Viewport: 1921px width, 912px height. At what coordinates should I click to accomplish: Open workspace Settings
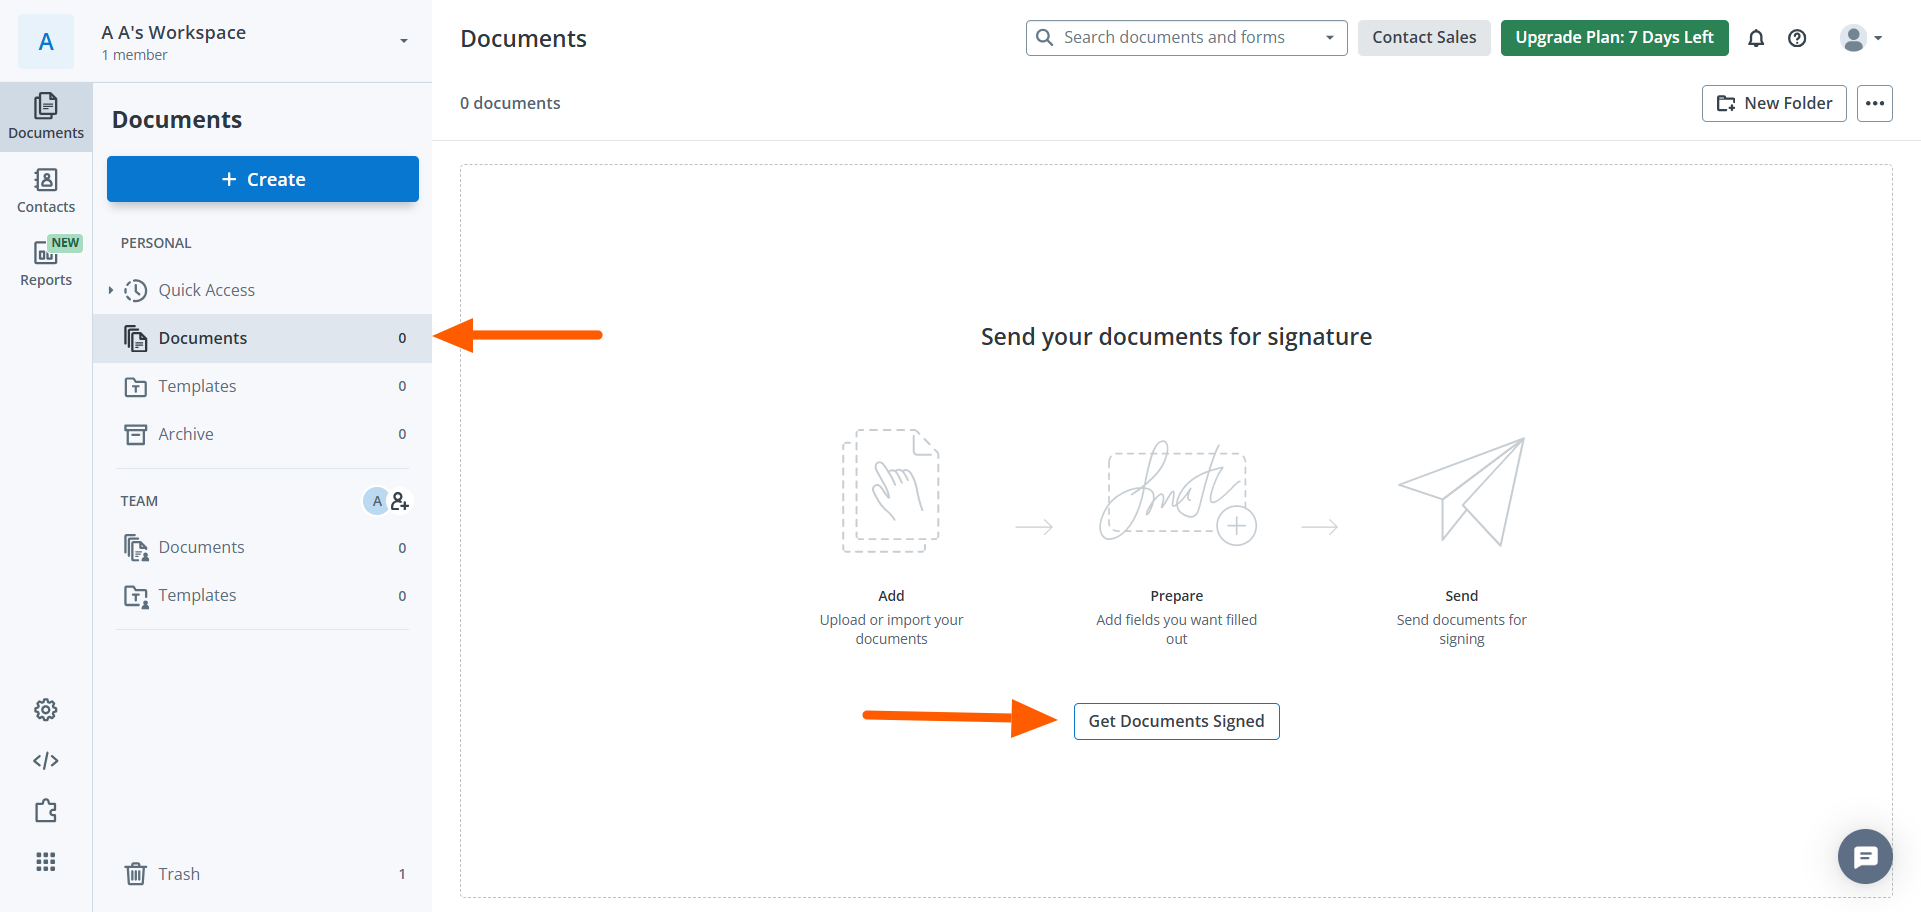coord(46,710)
